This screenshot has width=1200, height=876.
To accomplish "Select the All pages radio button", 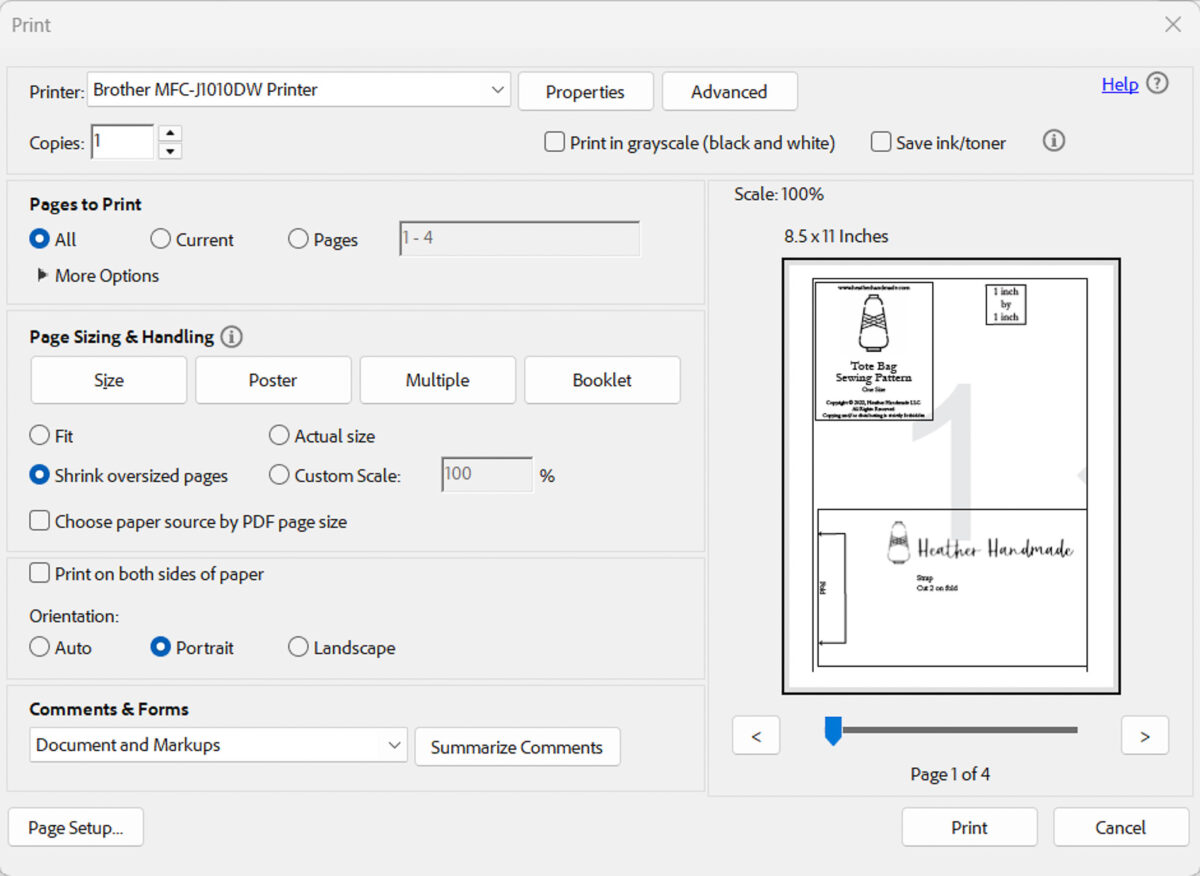I will tap(39, 239).
